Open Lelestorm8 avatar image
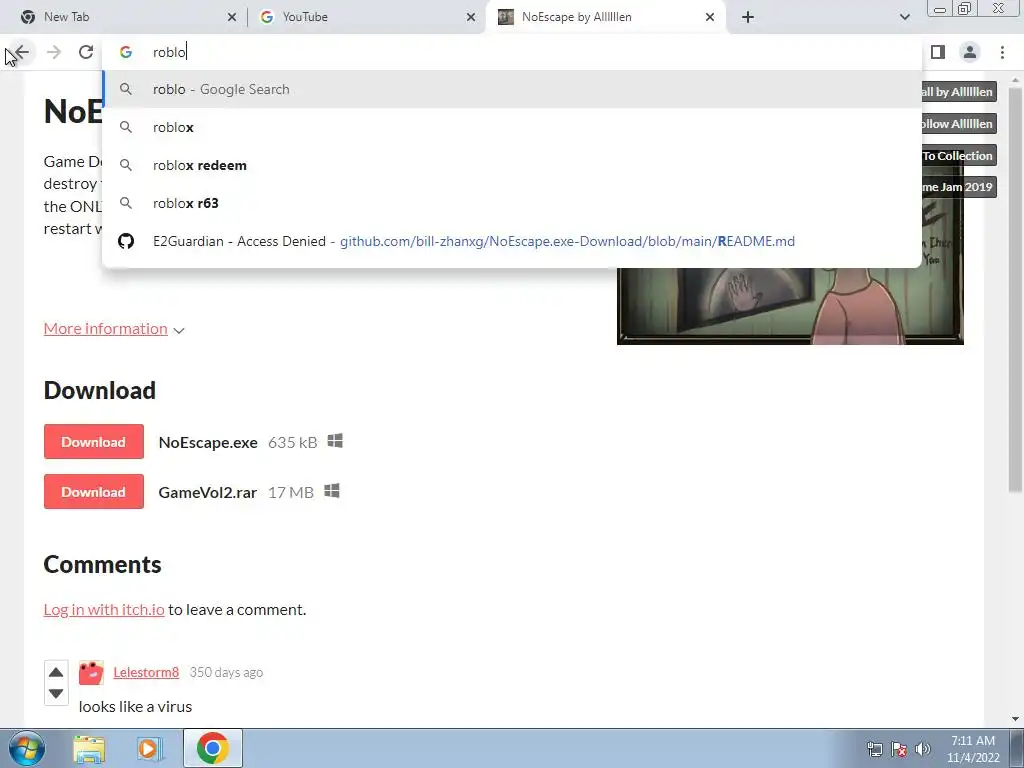Image resolution: width=1024 pixels, height=768 pixels. coord(91,673)
